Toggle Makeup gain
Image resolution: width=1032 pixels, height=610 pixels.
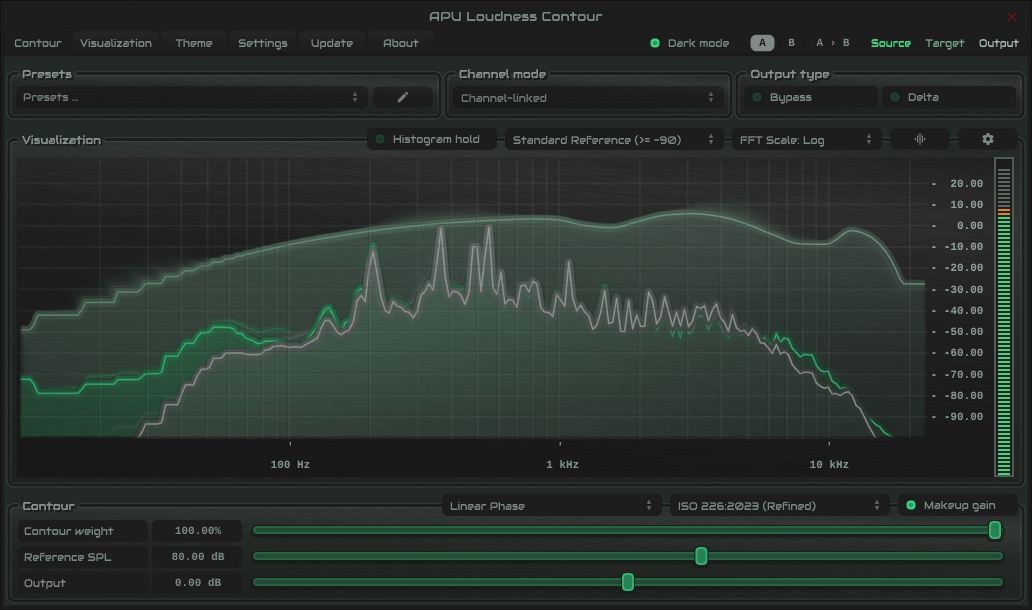[x=958, y=505]
